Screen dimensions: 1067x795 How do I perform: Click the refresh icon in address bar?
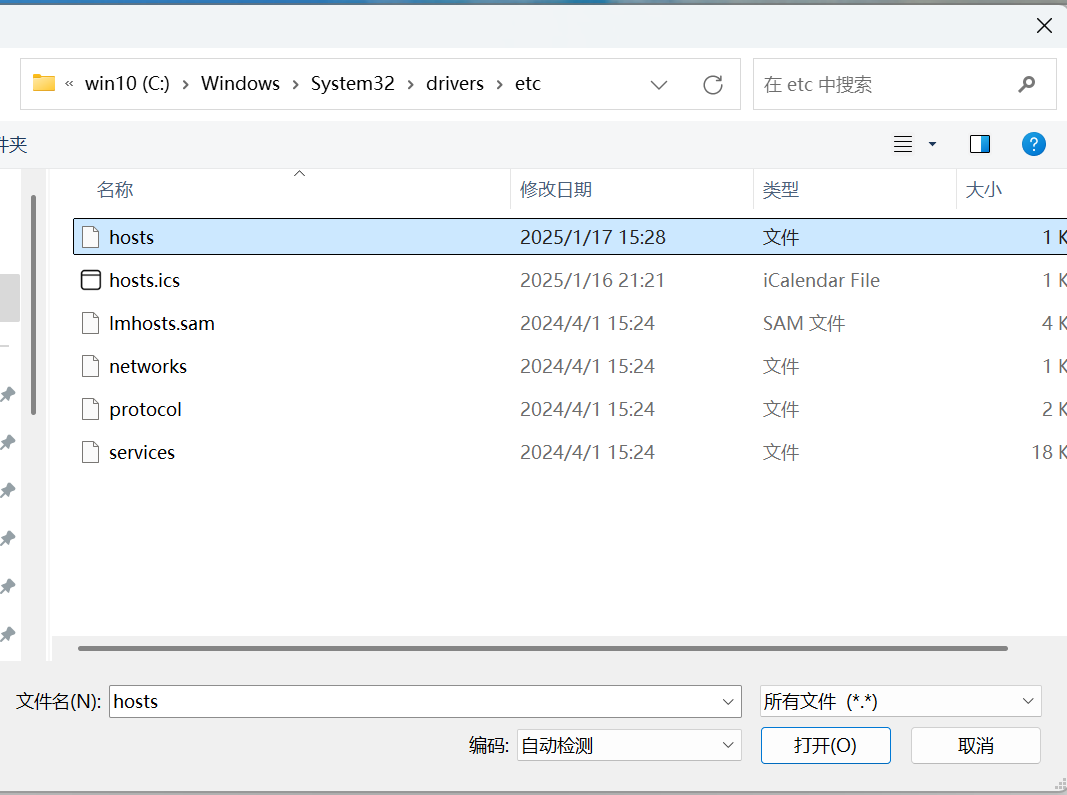coord(712,85)
